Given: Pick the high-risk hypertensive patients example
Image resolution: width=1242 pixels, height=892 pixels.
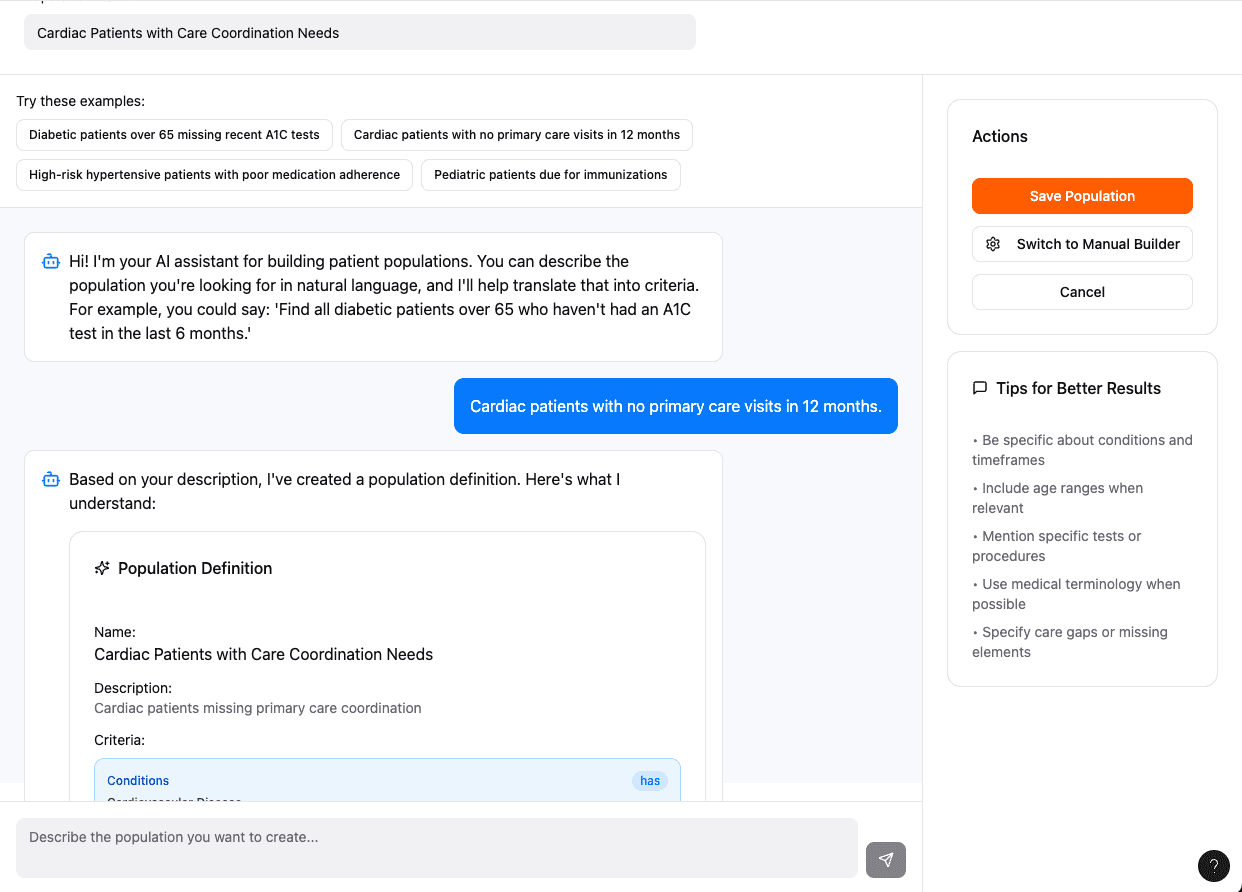Looking at the screenshot, I should (214, 175).
